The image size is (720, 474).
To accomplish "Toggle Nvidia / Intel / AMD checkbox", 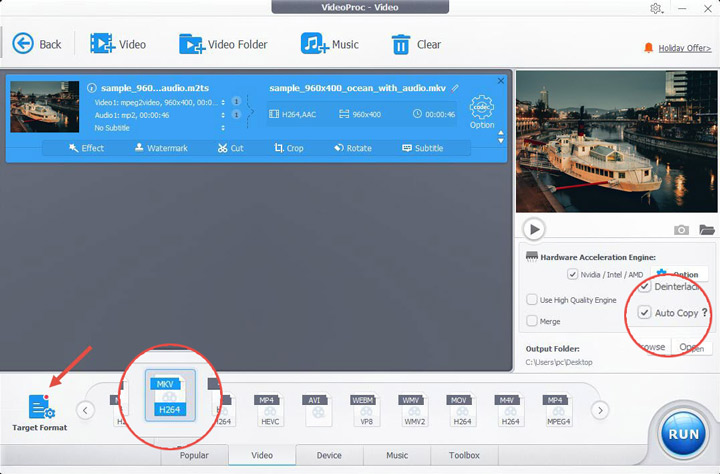I will point(572,274).
